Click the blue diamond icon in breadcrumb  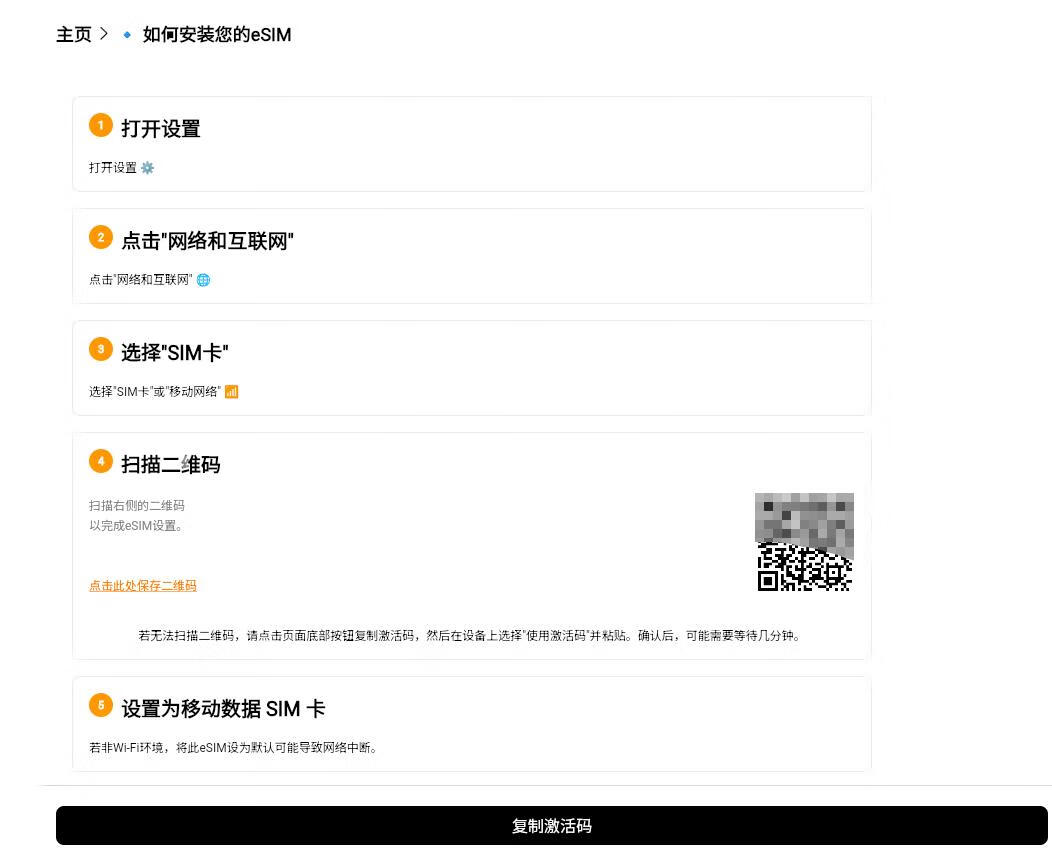tap(126, 35)
